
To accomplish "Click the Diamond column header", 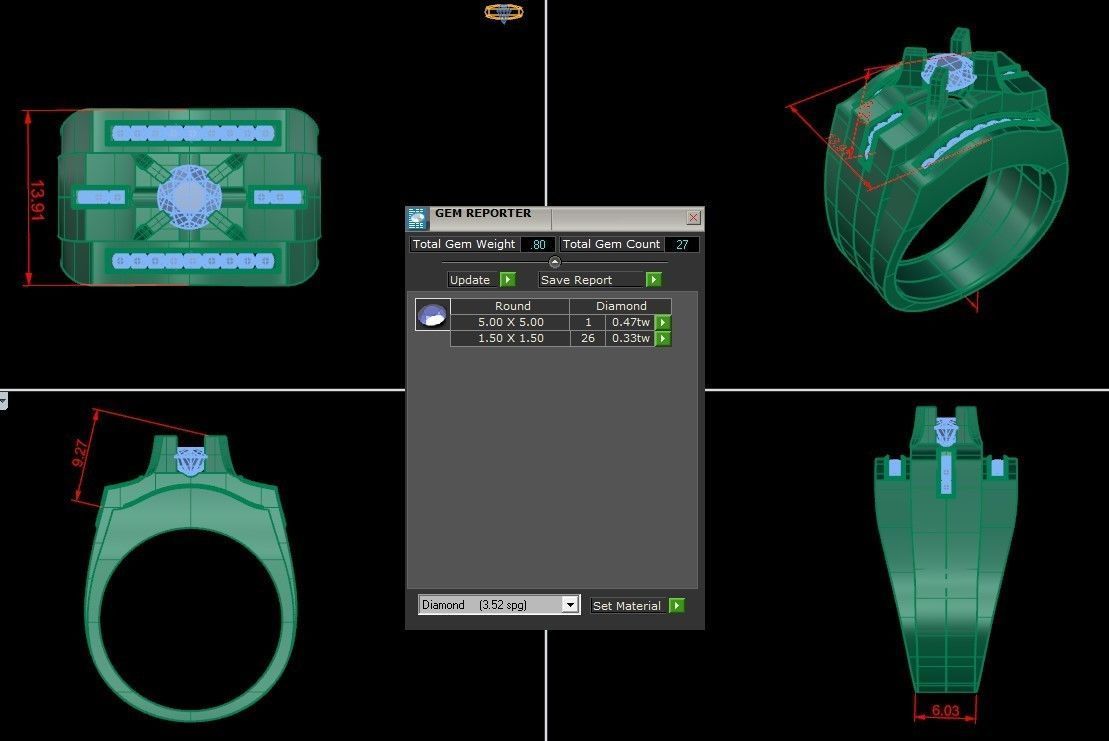I will pos(621,306).
